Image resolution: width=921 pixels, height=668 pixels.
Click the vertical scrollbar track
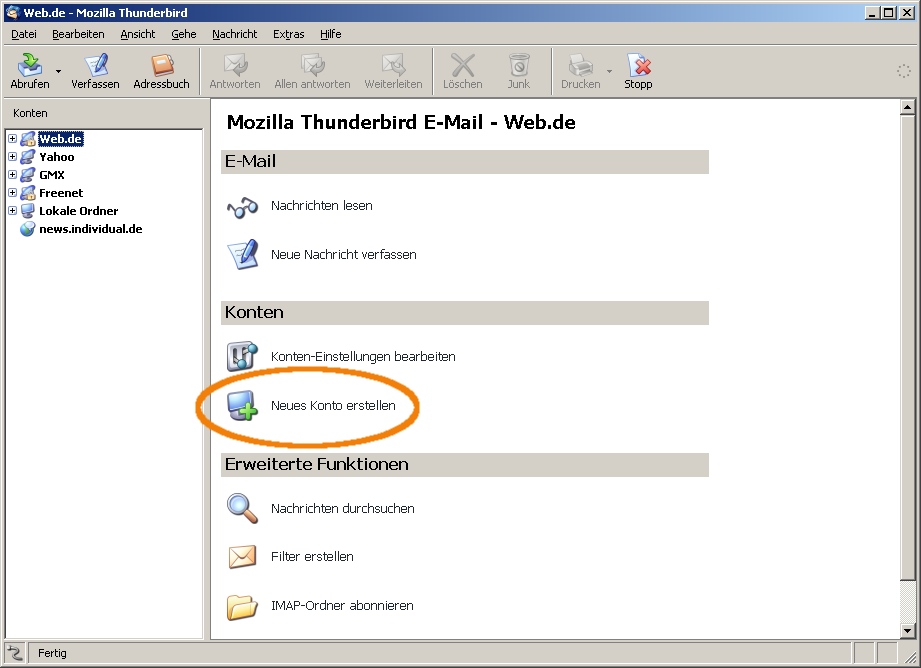coord(907,602)
